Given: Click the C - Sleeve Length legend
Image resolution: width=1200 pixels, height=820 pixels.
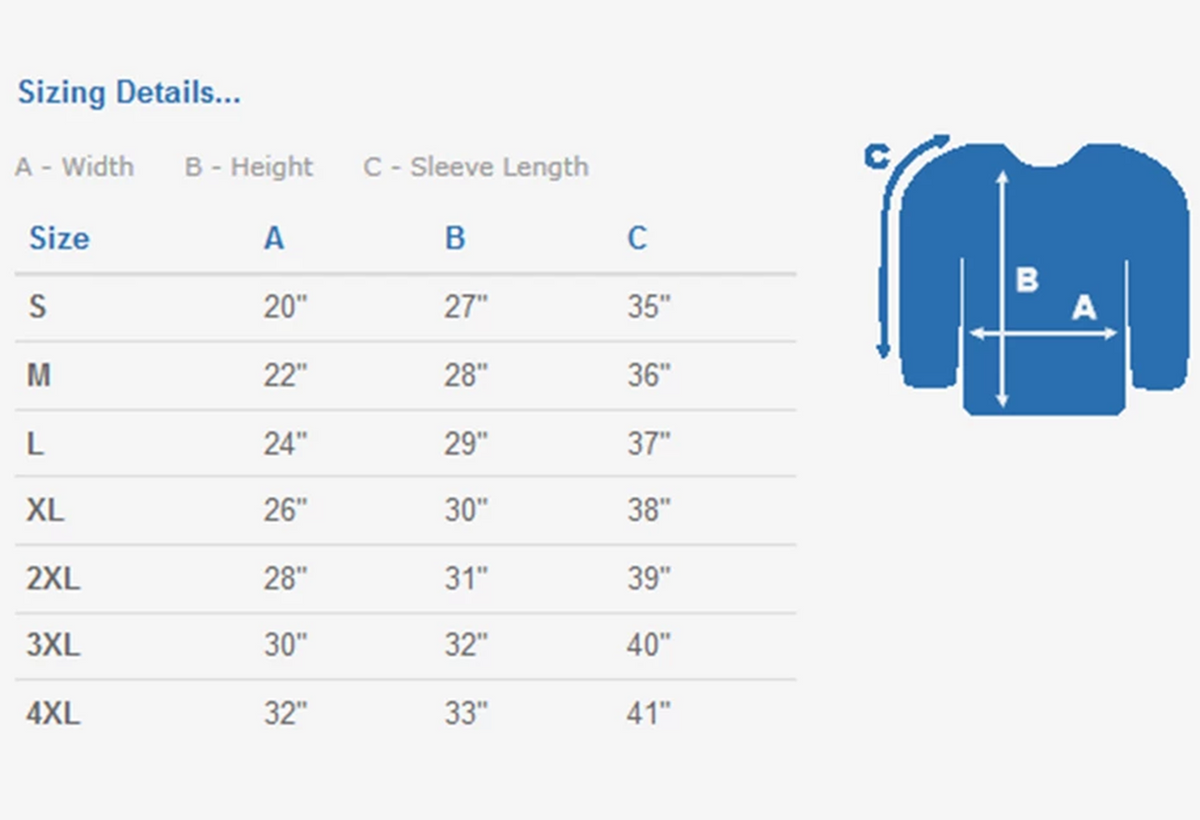Looking at the screenshot, I should pyautogui.click(x=476, y=167).
